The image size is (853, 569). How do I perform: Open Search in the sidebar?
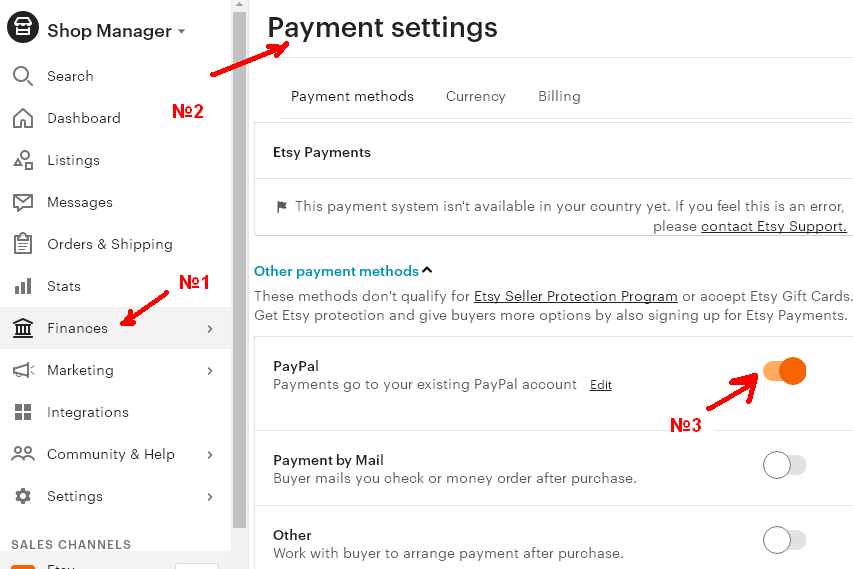[115, 76]
